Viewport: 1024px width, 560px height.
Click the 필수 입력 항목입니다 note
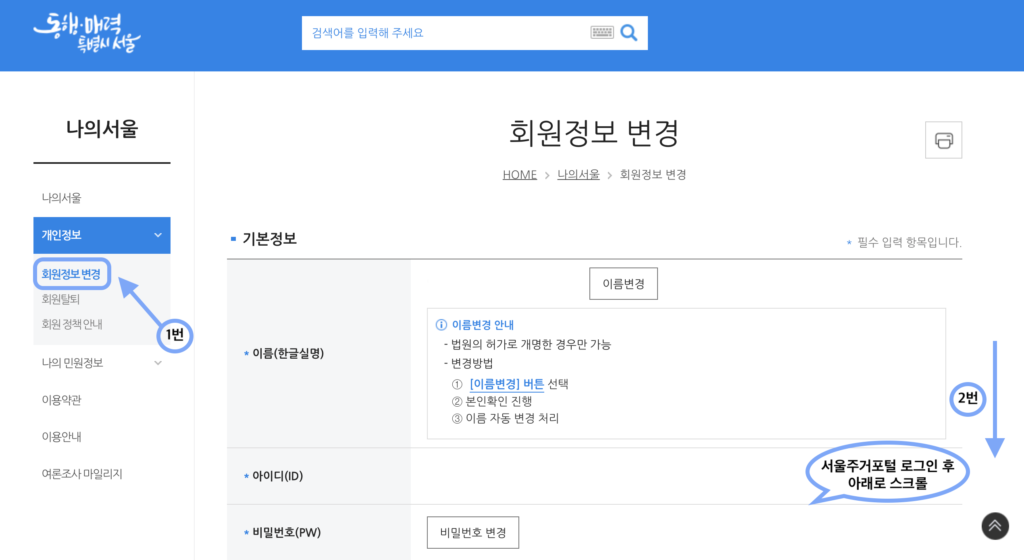click(x=908, y=242)
